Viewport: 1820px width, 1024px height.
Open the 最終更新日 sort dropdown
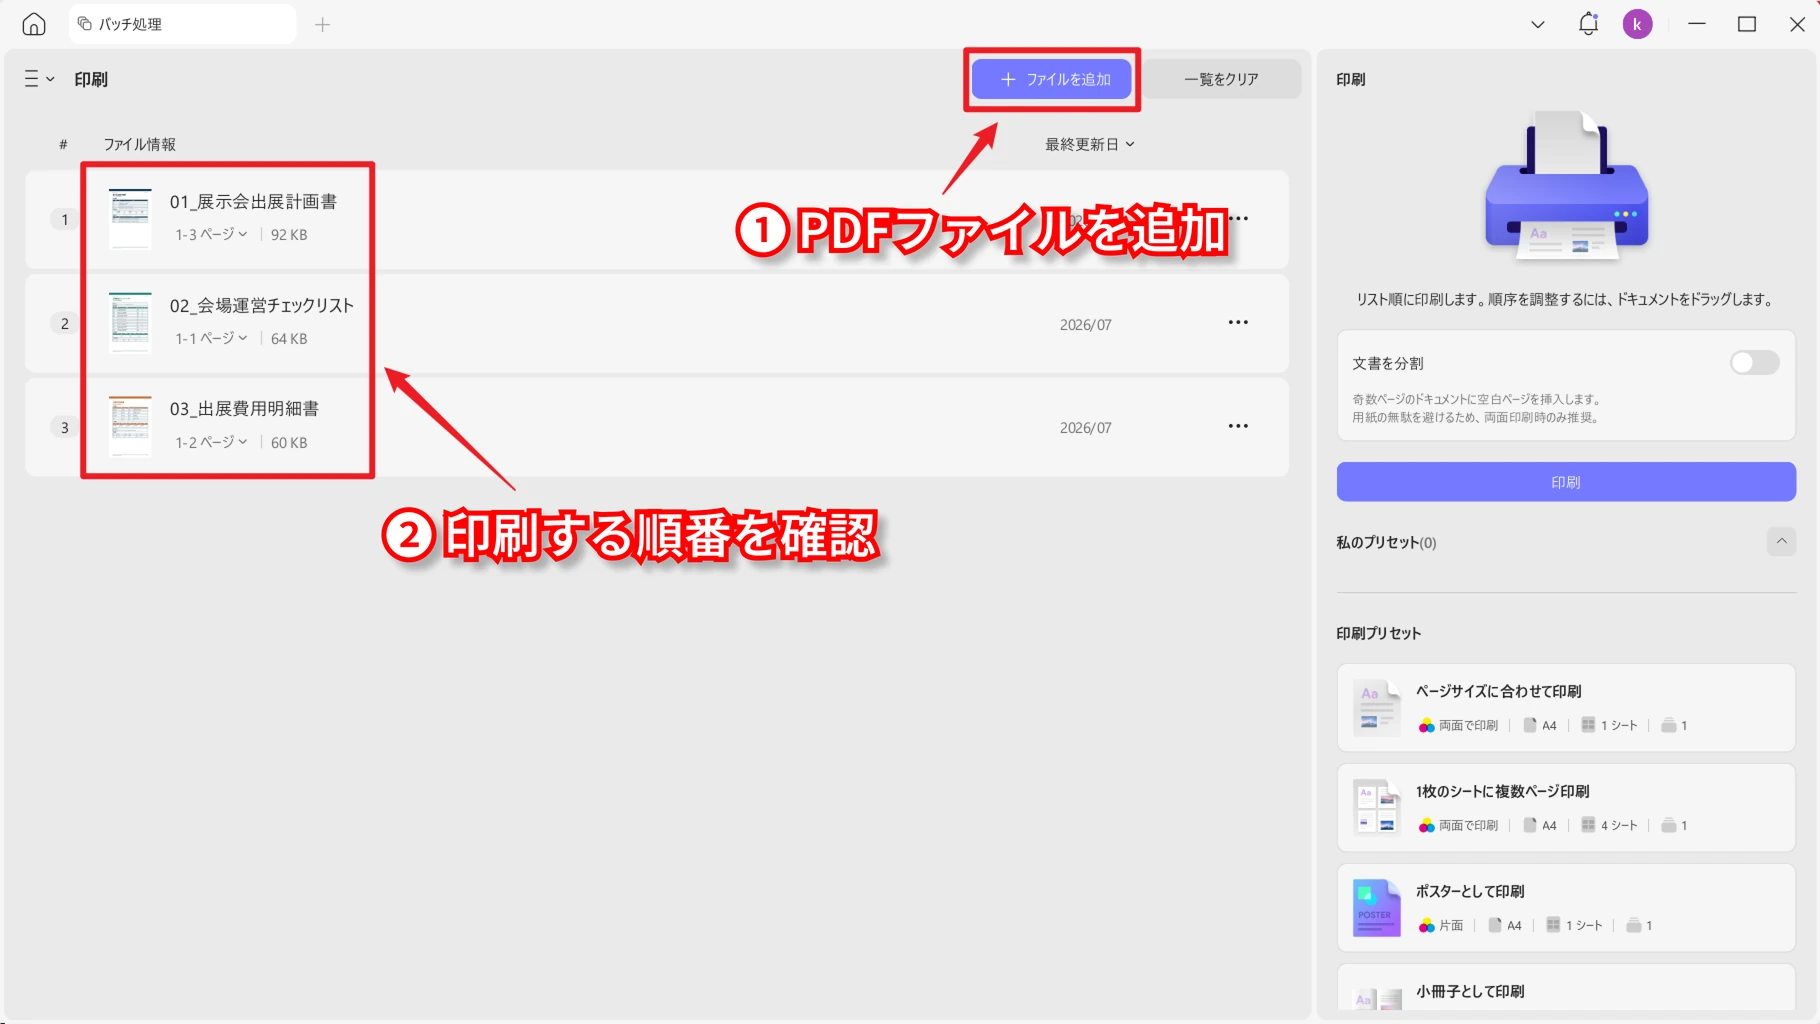1090,144
